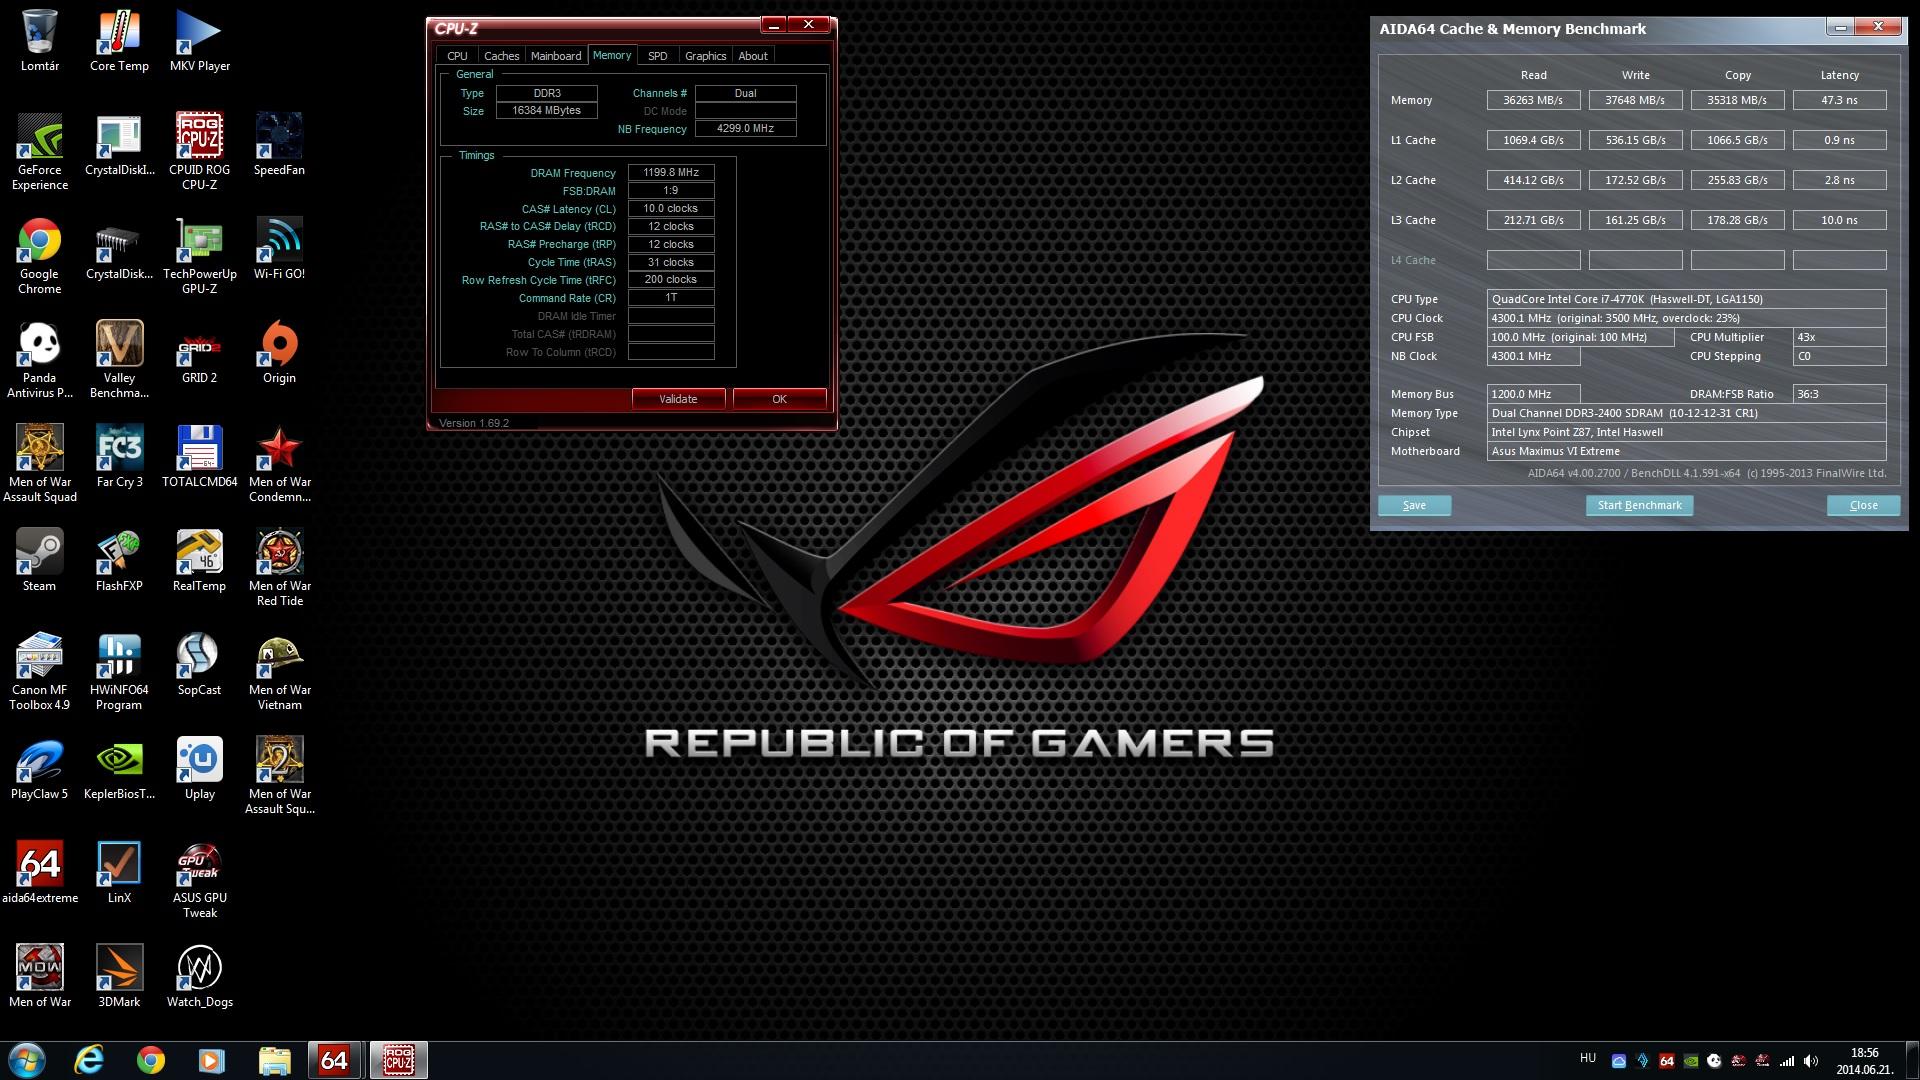Click the Motherboard field Asus Maximus VI Extreme

pyautogui.click(x=1686, y=451)
